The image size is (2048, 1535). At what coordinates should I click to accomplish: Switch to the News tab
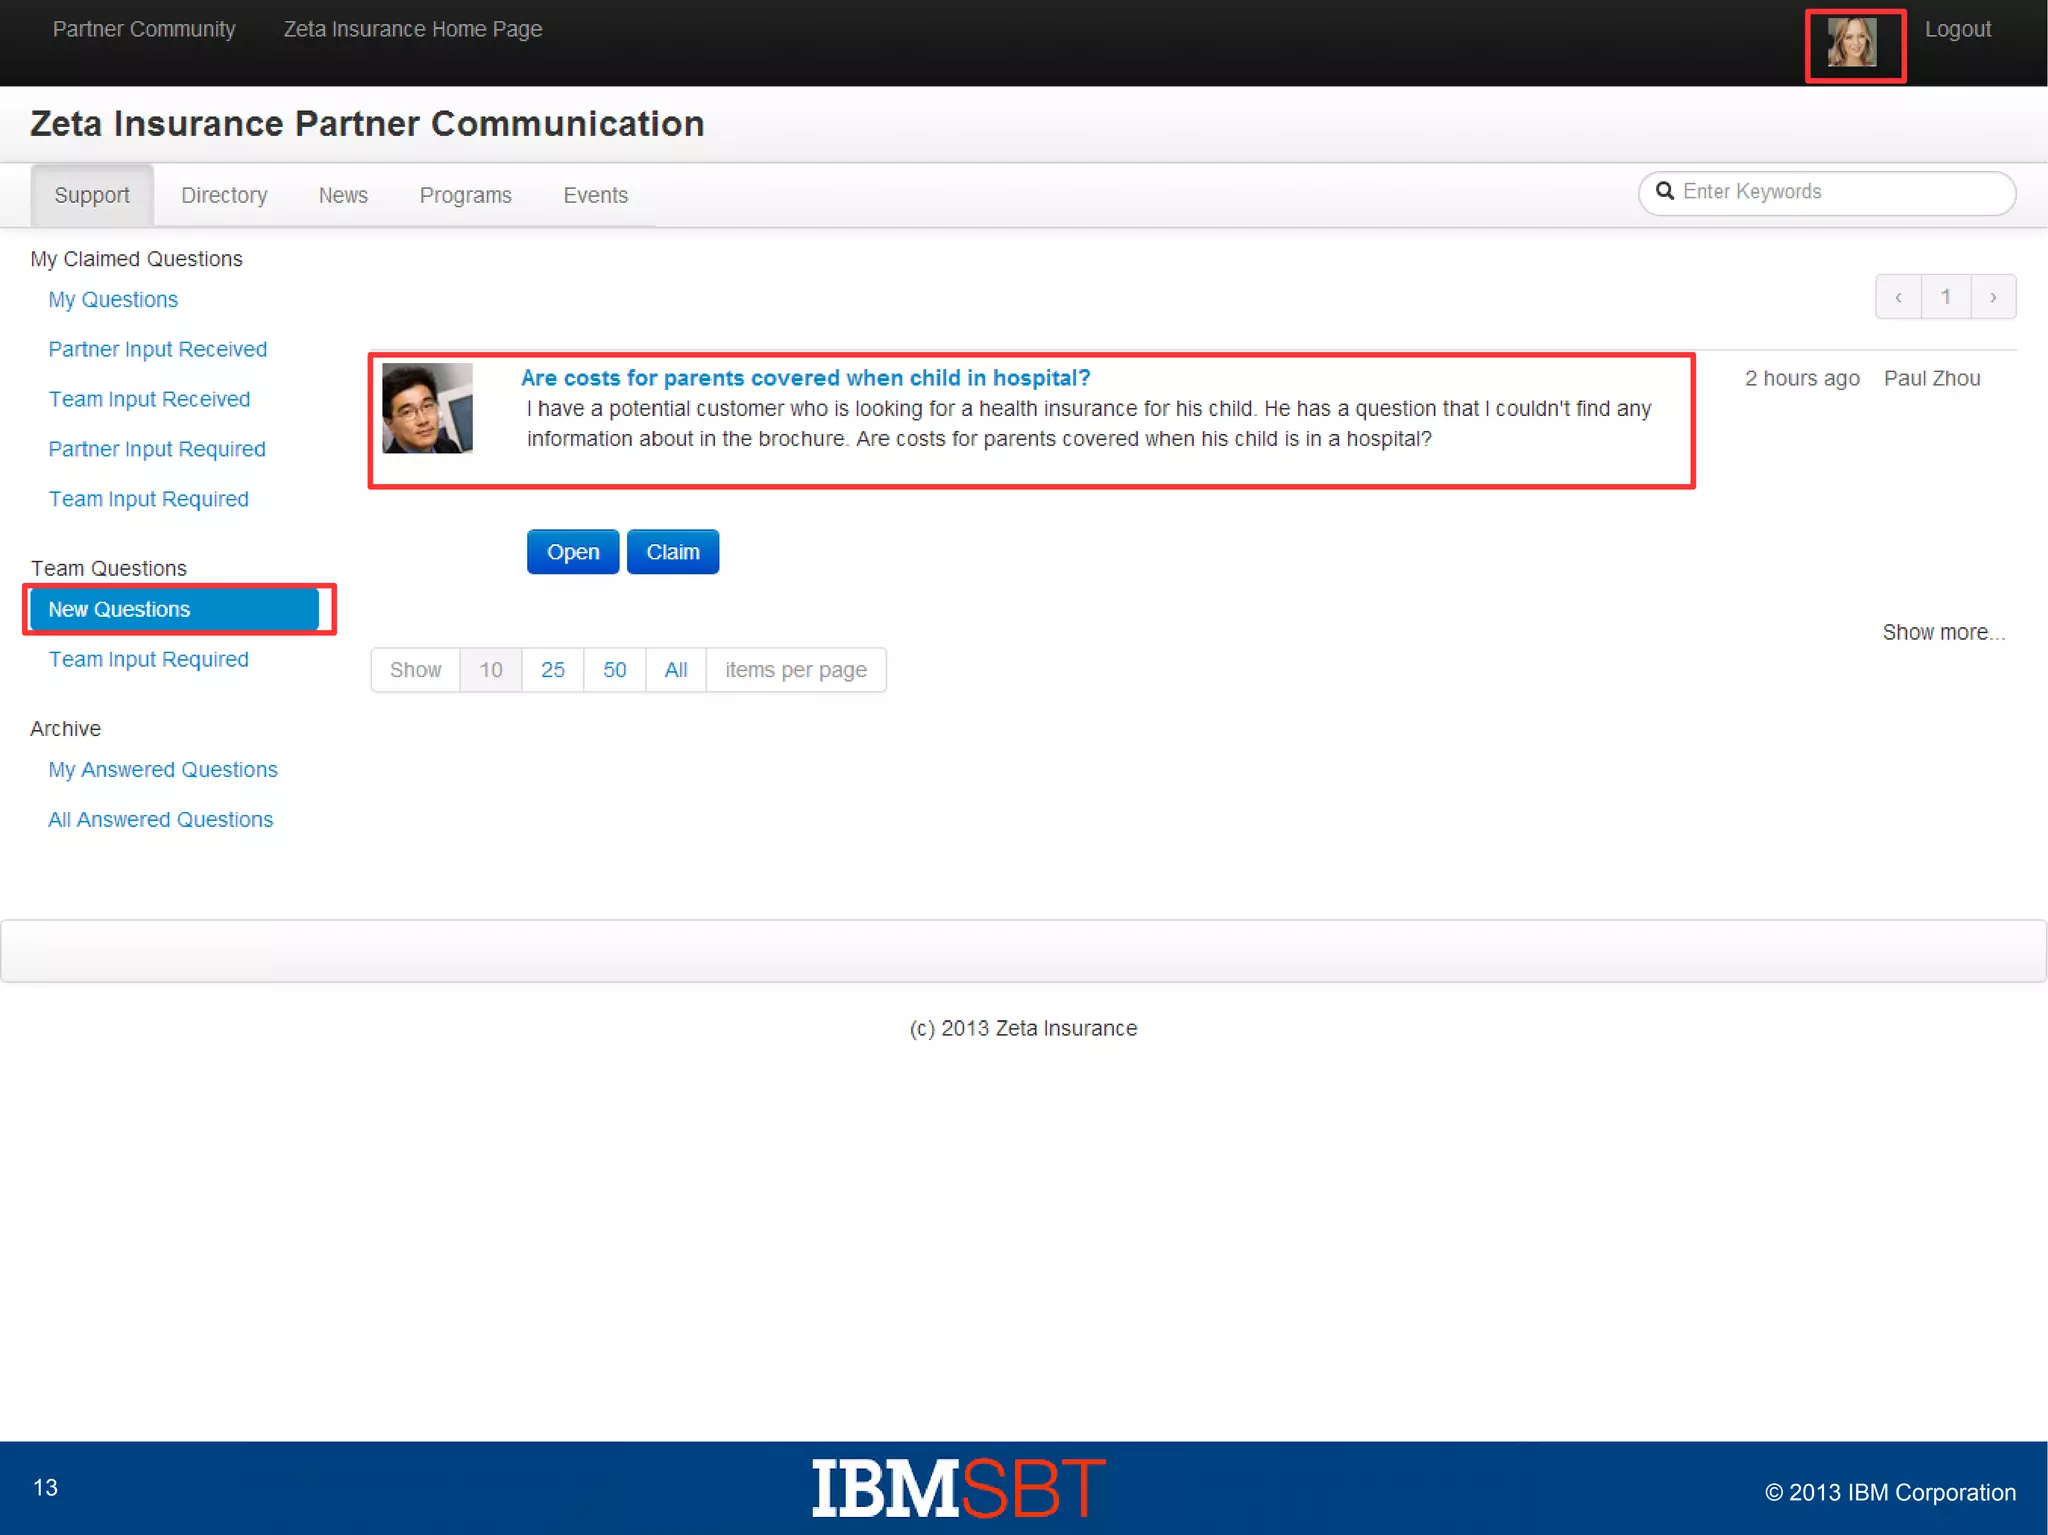click(343, 195)
